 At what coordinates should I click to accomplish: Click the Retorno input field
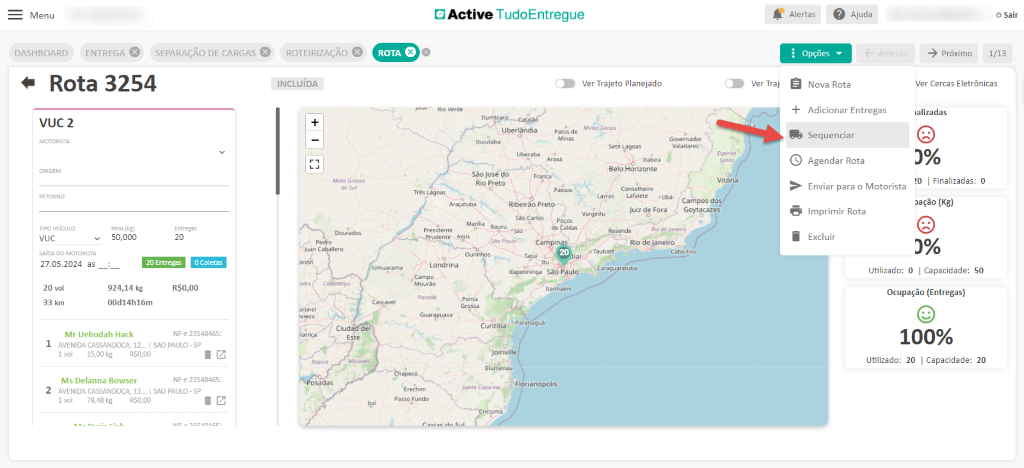[134, 206]
